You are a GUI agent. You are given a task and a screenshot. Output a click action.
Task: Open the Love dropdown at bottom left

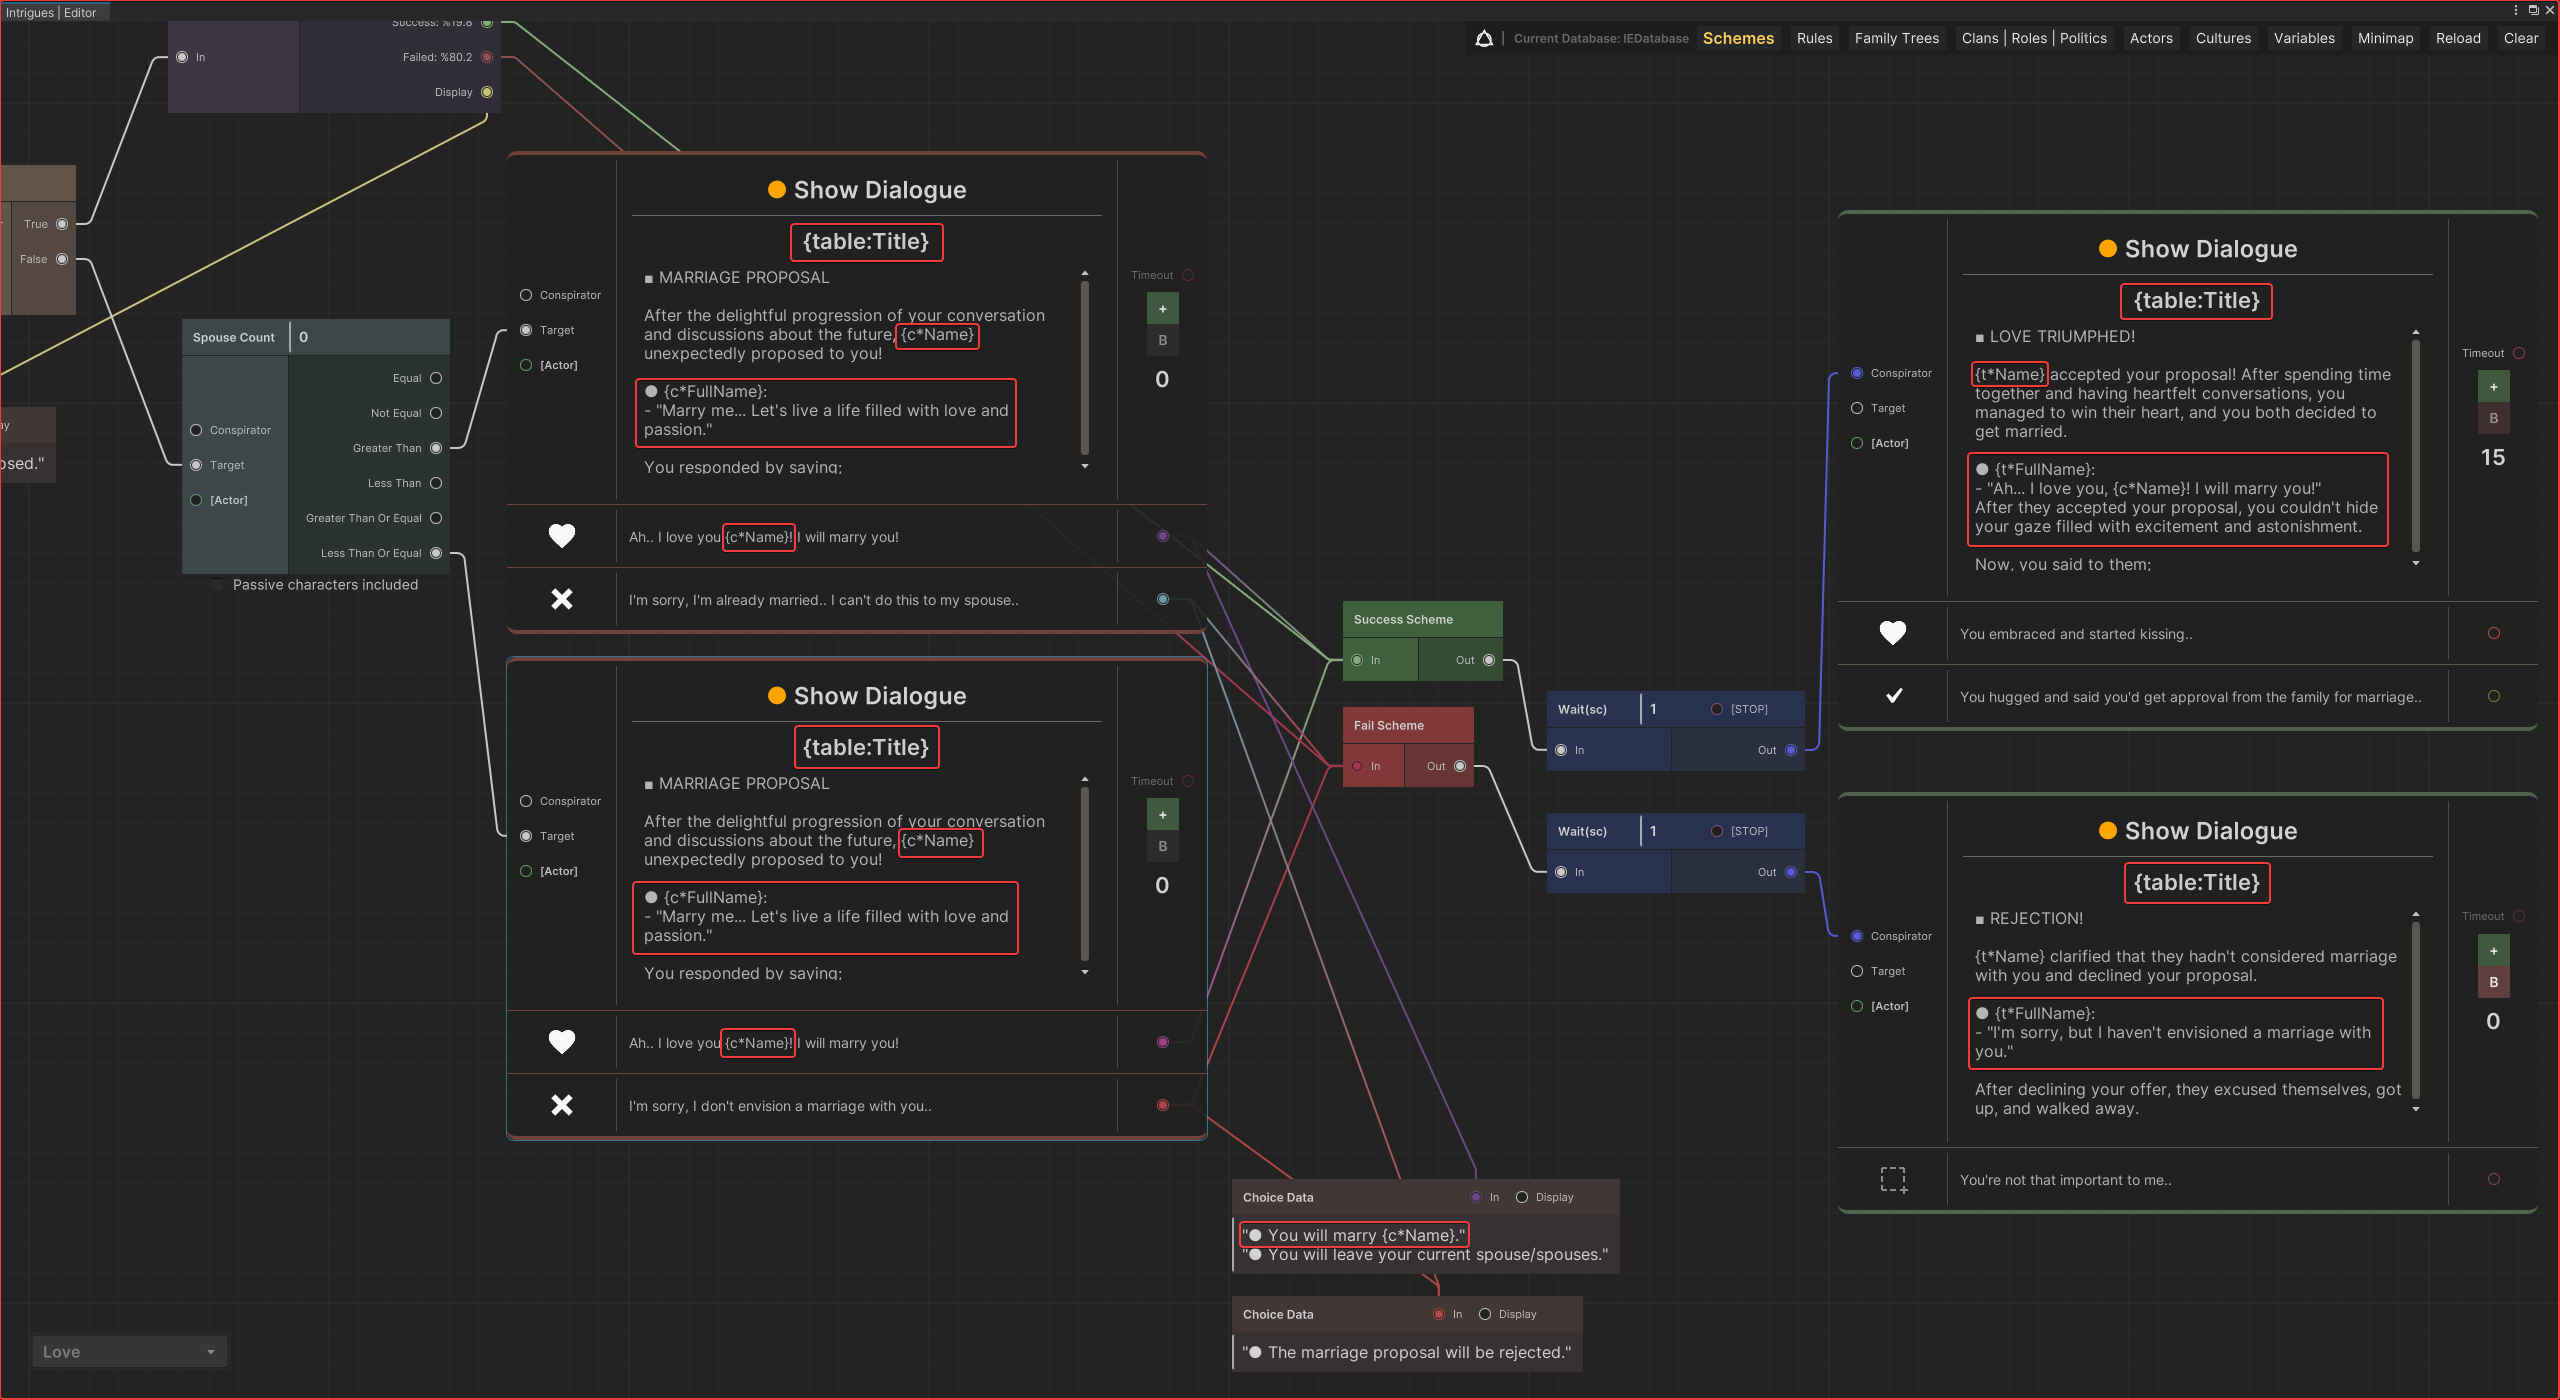(x=129, y=1352)
